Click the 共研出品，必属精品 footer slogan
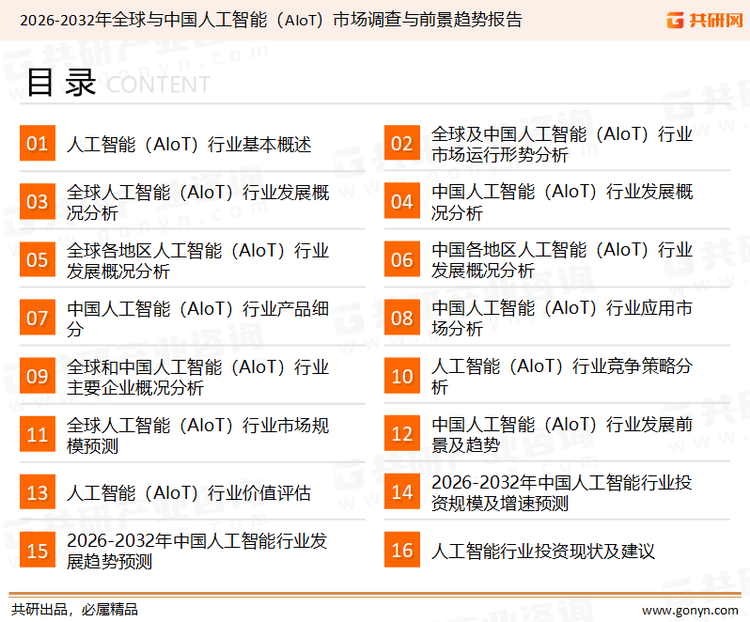The image size is (750, 622). click(x=74, y=609)
